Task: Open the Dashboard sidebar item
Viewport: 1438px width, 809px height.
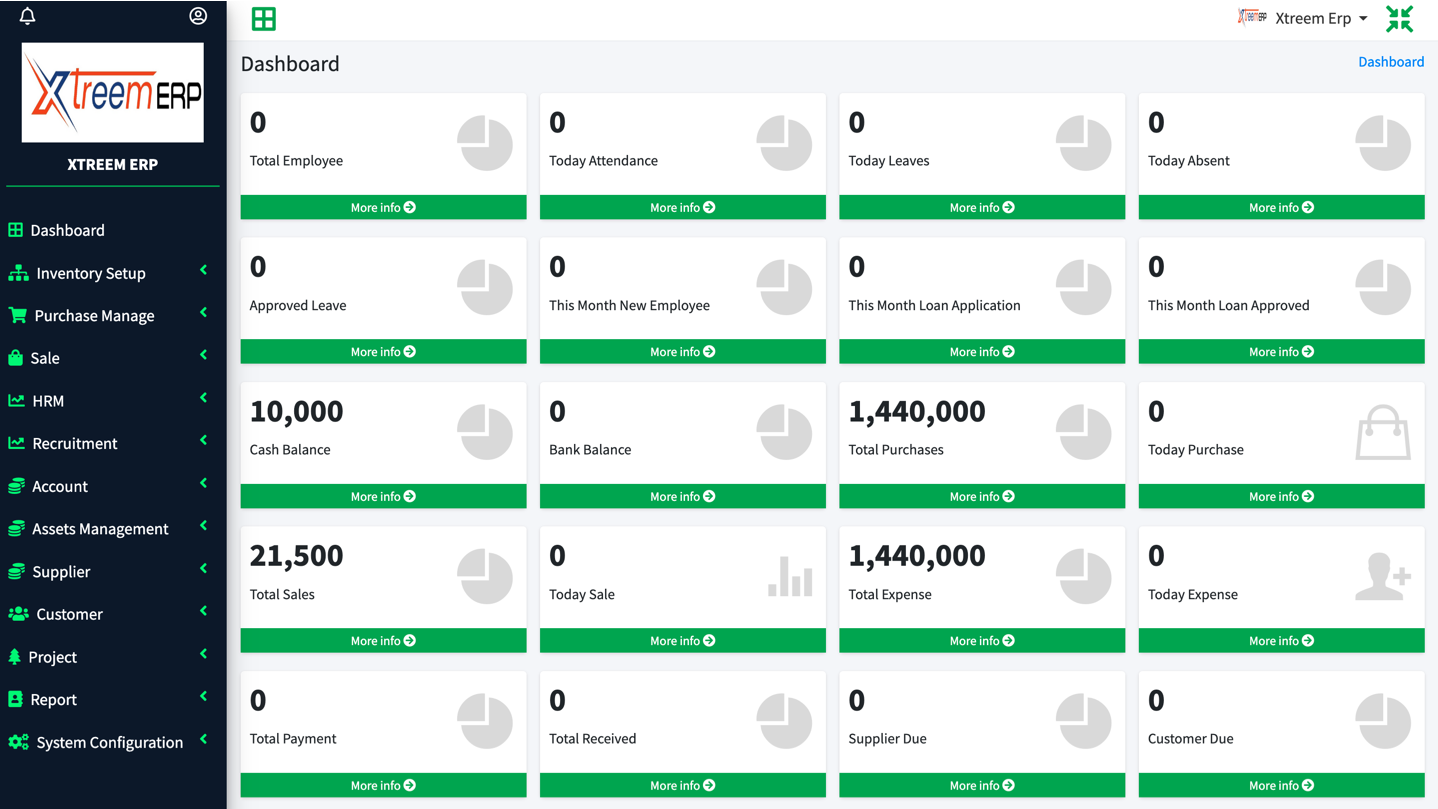Action: coord(67,230)
